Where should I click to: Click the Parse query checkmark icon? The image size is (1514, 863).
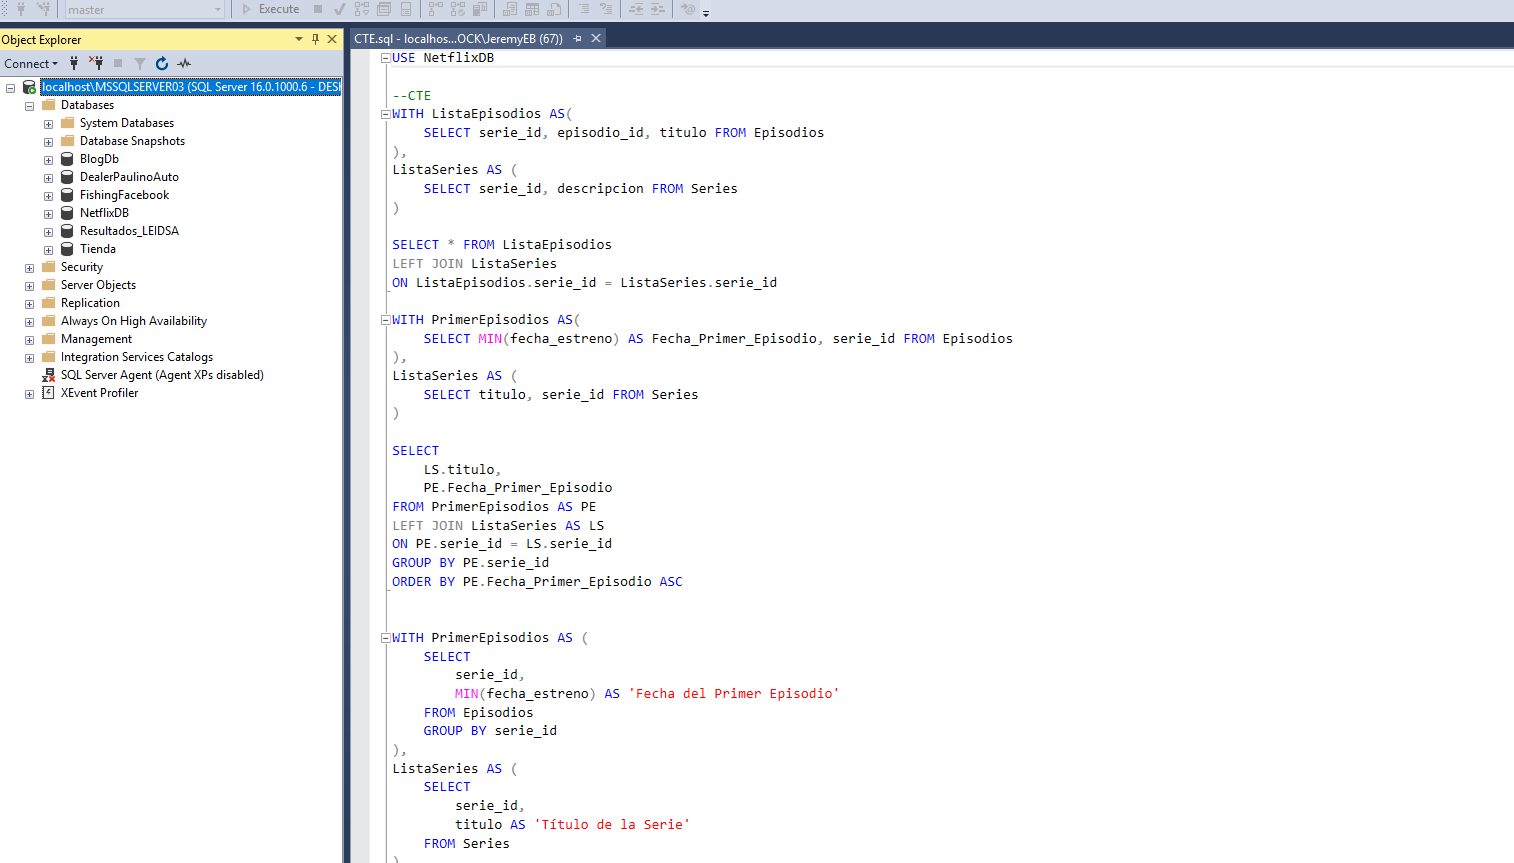point(340,9)
